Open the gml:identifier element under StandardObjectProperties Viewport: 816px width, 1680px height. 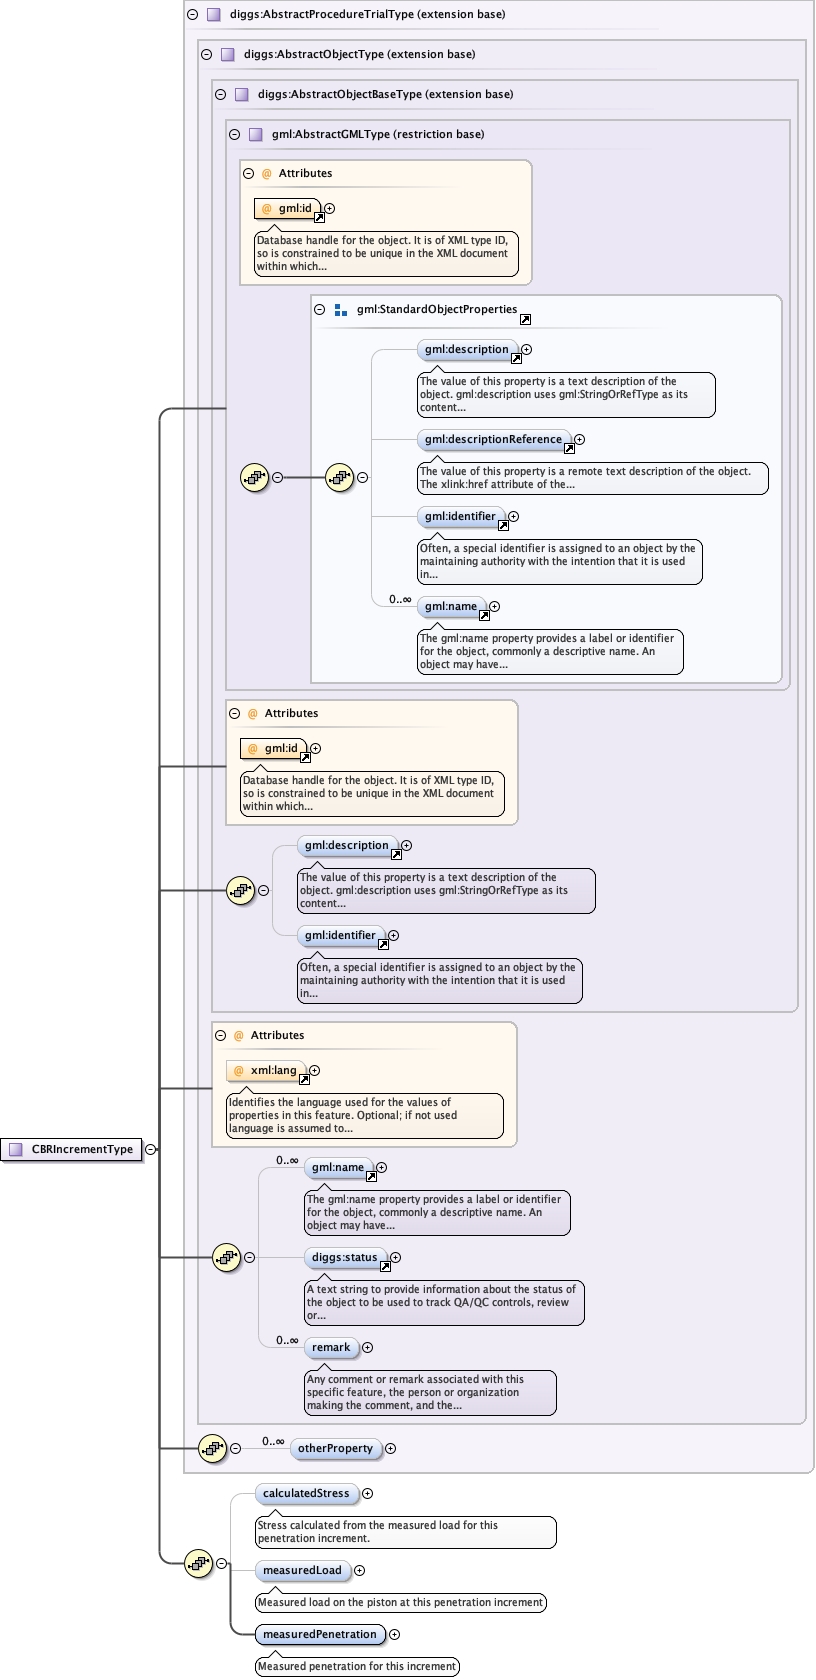459,517
